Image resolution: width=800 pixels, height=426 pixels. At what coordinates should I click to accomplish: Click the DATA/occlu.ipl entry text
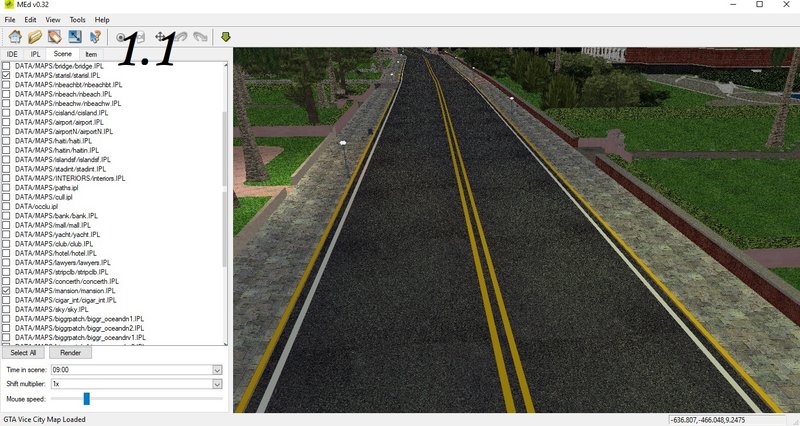pyautogui.click(x=36, y=206)
